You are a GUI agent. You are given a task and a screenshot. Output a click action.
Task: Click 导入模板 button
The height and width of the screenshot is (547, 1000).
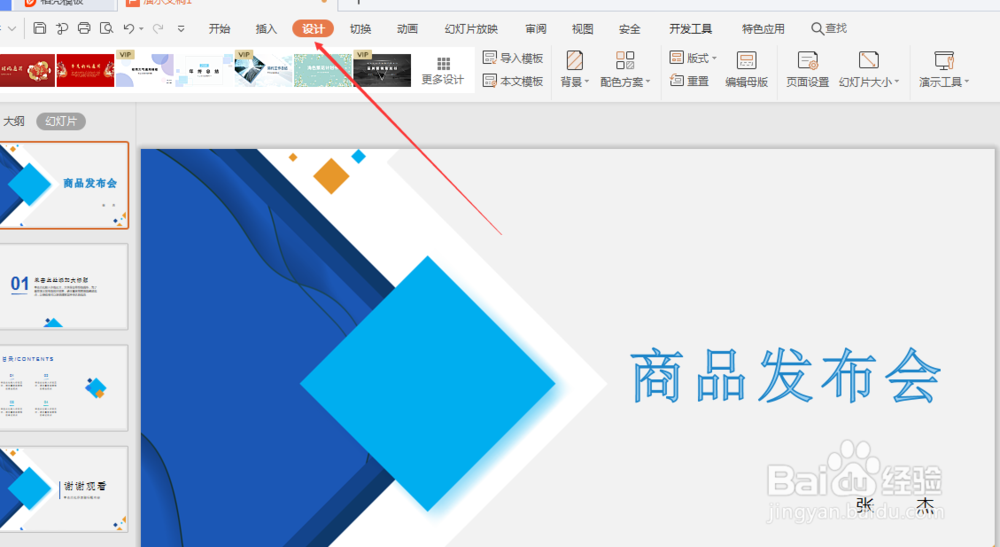click(x=513, y=58)
